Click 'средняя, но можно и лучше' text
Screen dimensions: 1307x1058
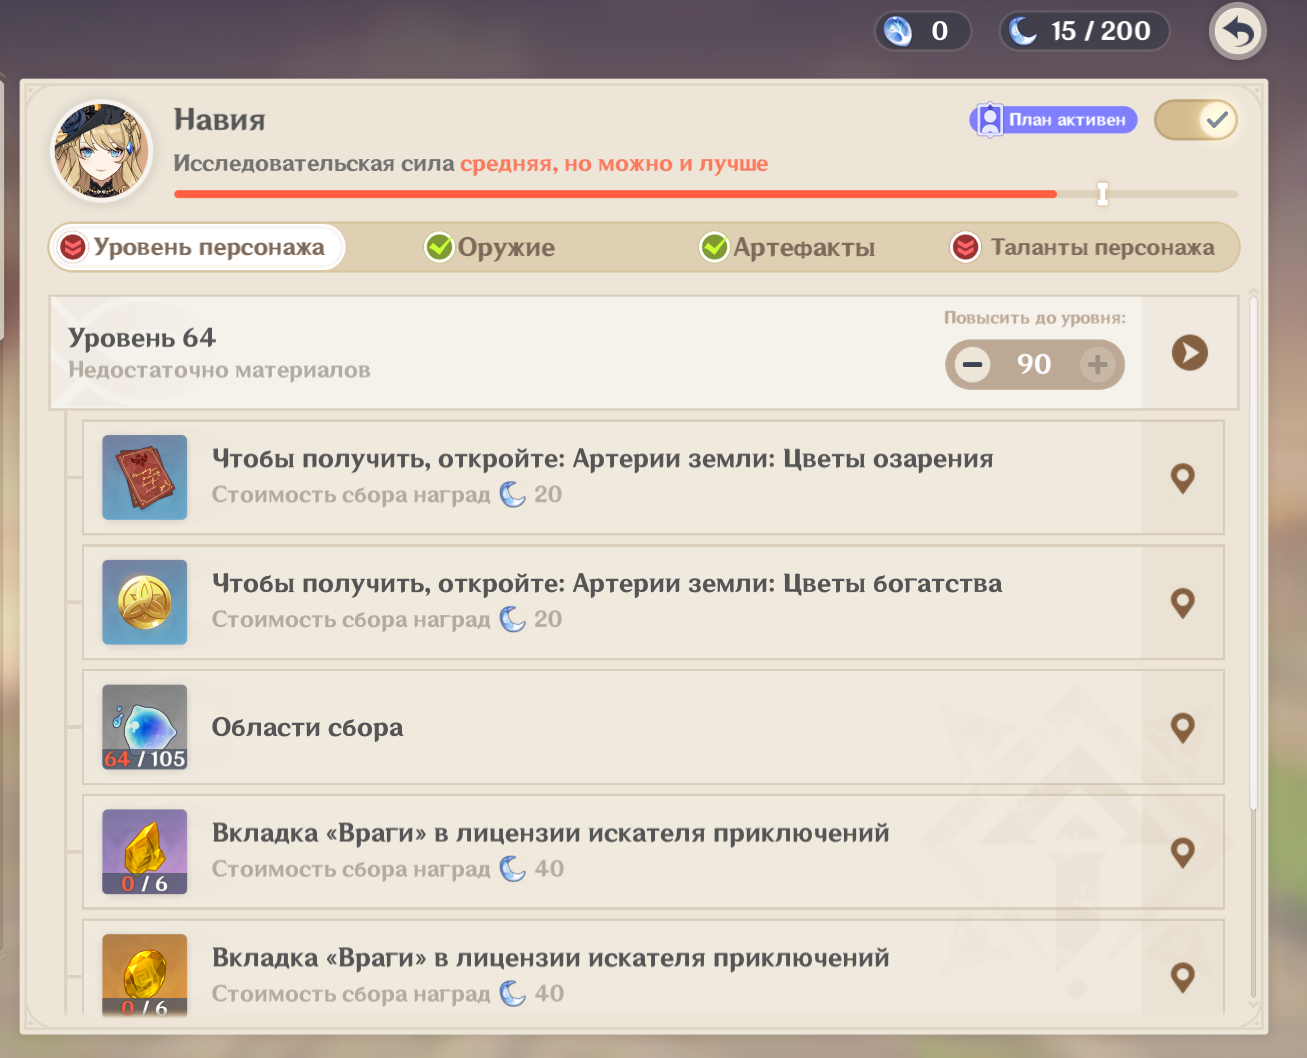point(614,164)
